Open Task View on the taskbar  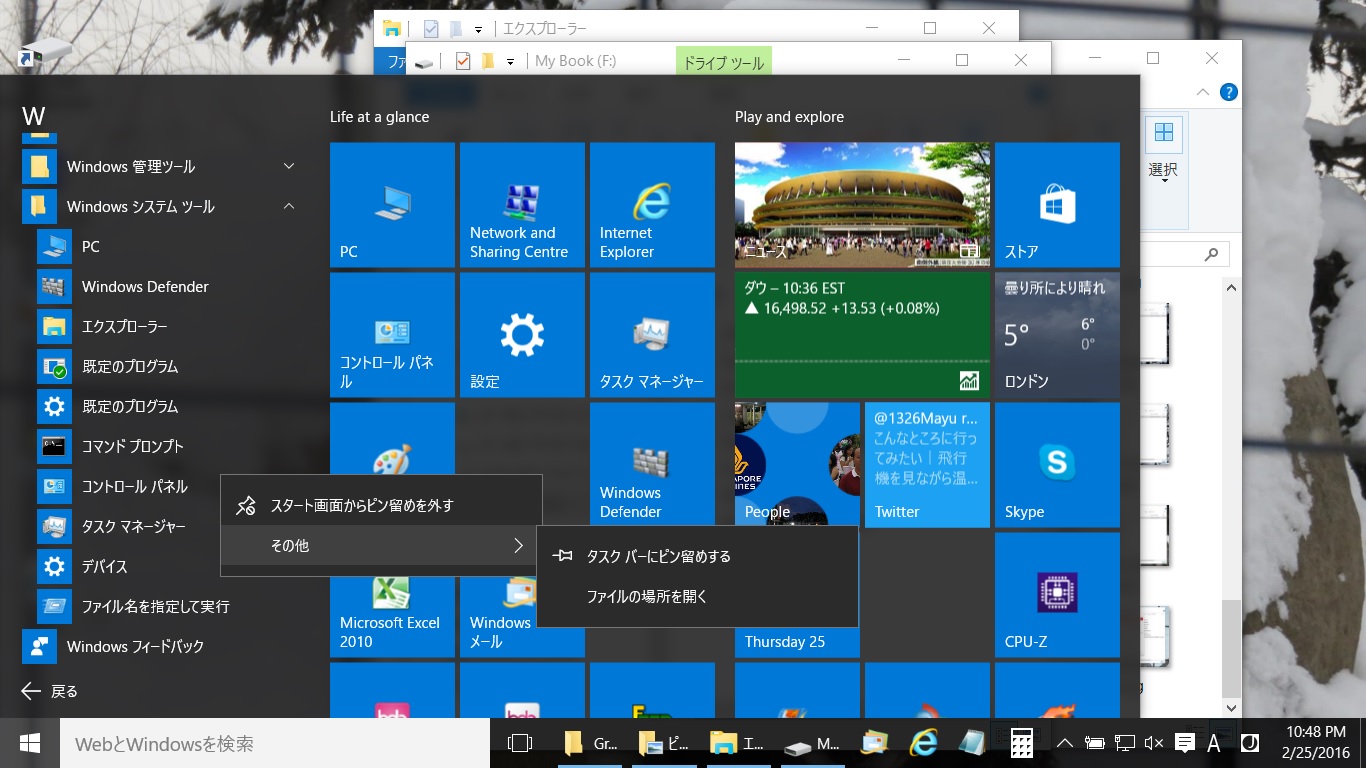(519, 743)
